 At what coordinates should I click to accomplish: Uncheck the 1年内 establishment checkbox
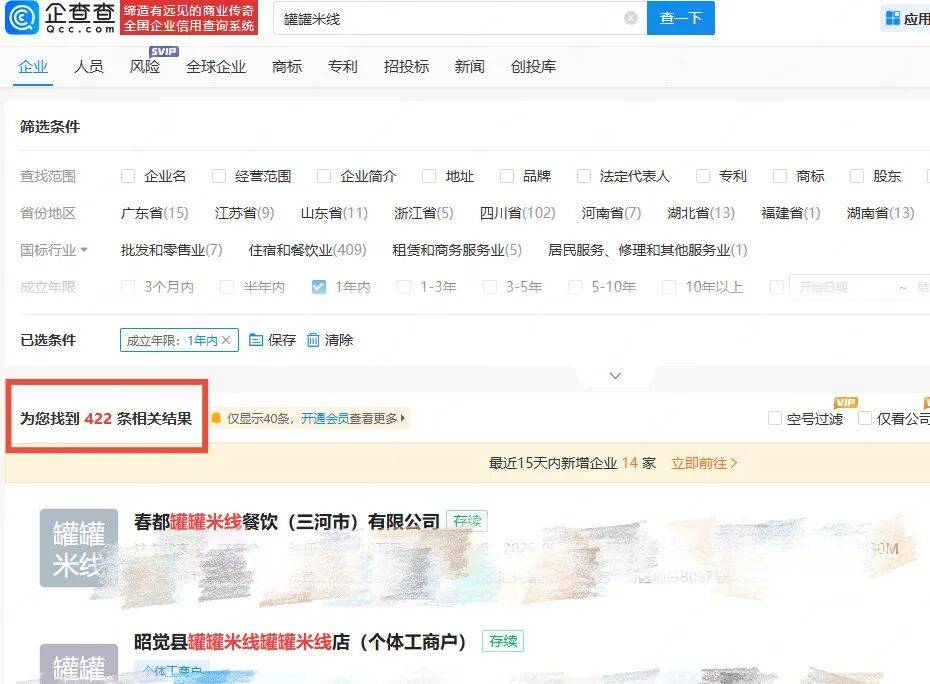point(319,287)
